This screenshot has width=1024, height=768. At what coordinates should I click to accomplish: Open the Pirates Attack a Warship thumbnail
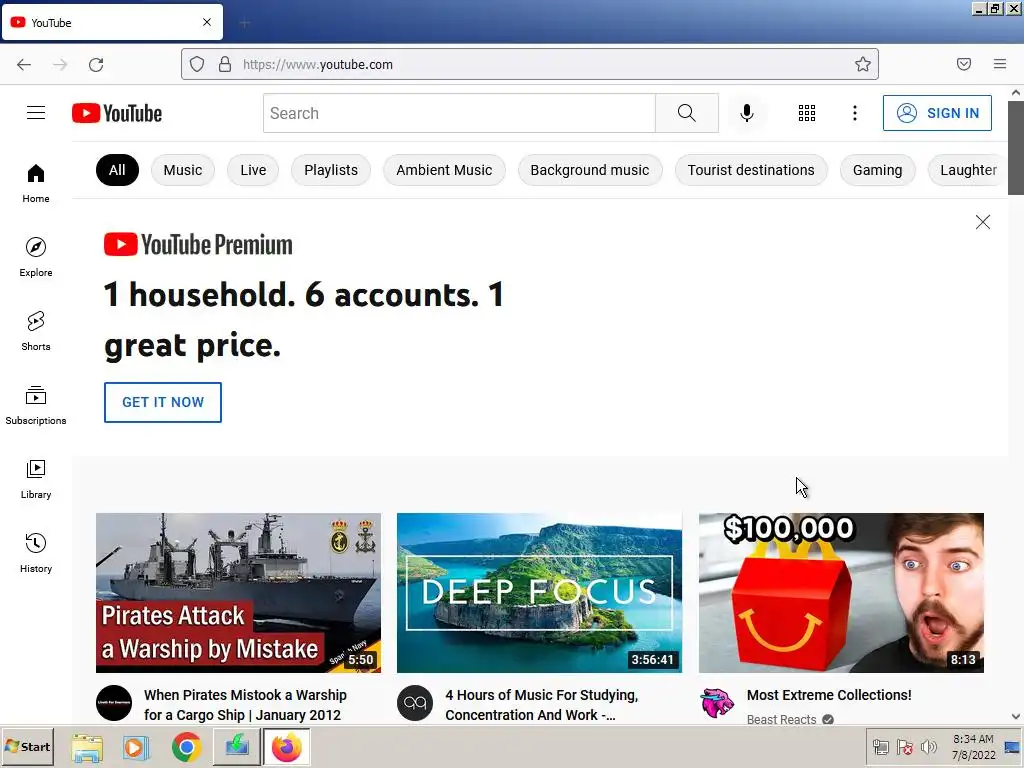[x=238, y=593]
